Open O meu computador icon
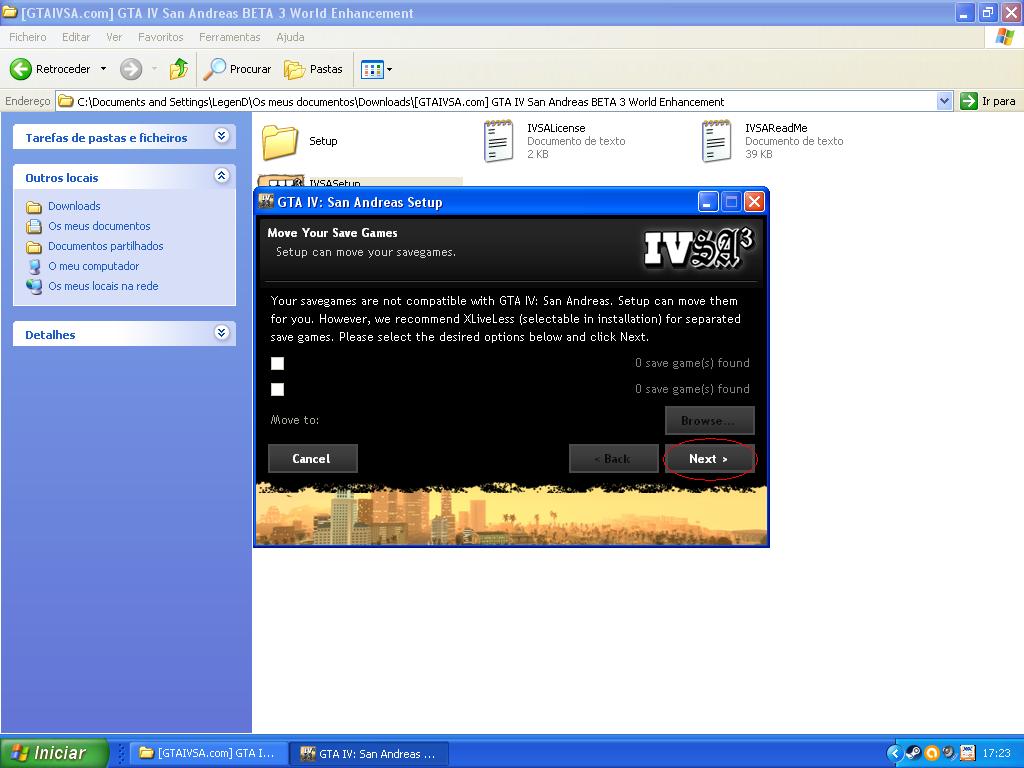 click(34, 266)
